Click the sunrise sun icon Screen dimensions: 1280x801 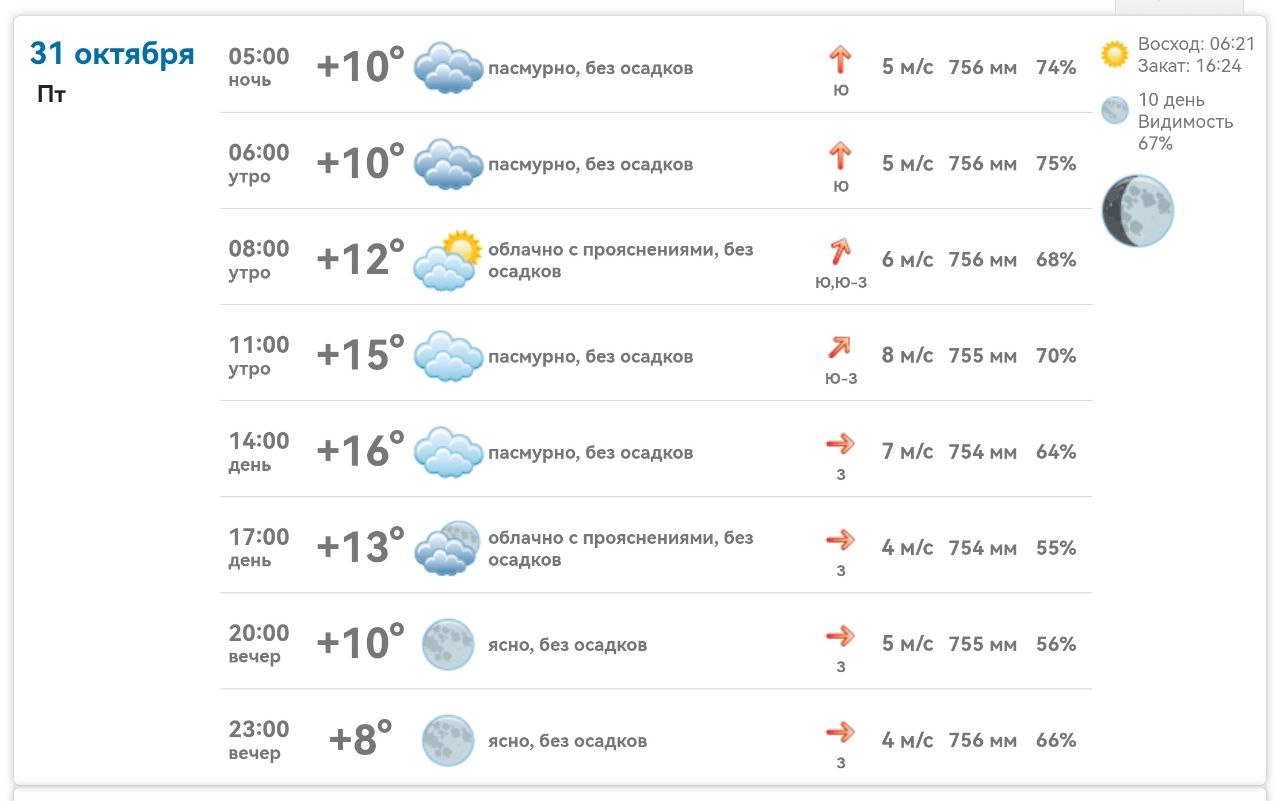1114,54
